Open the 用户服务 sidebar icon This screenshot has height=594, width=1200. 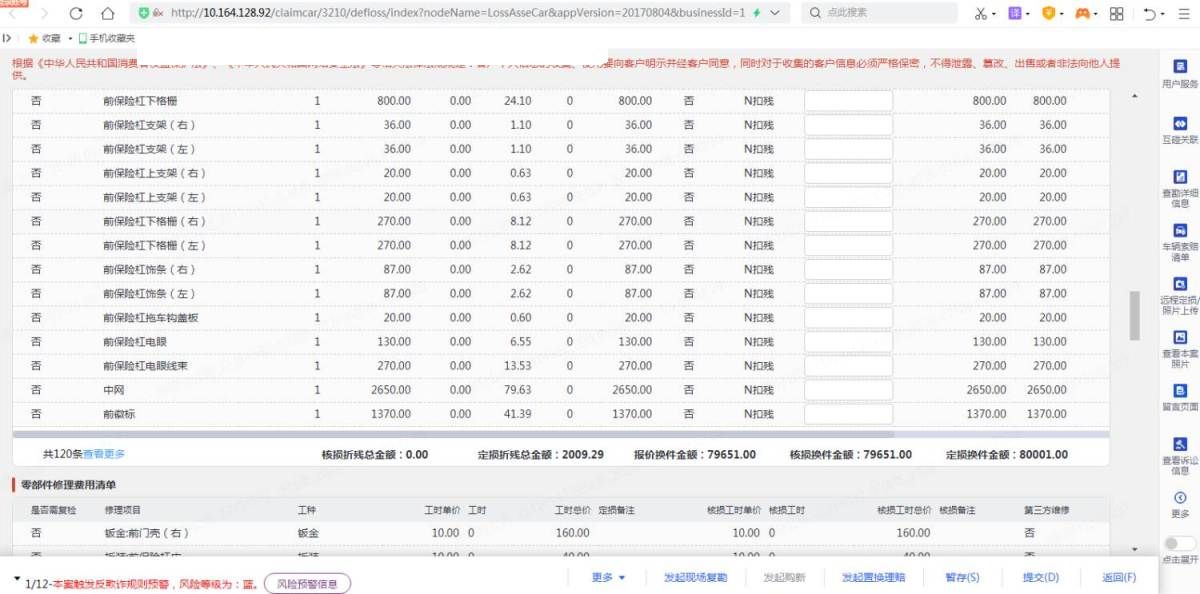(x=1180, y=67)
